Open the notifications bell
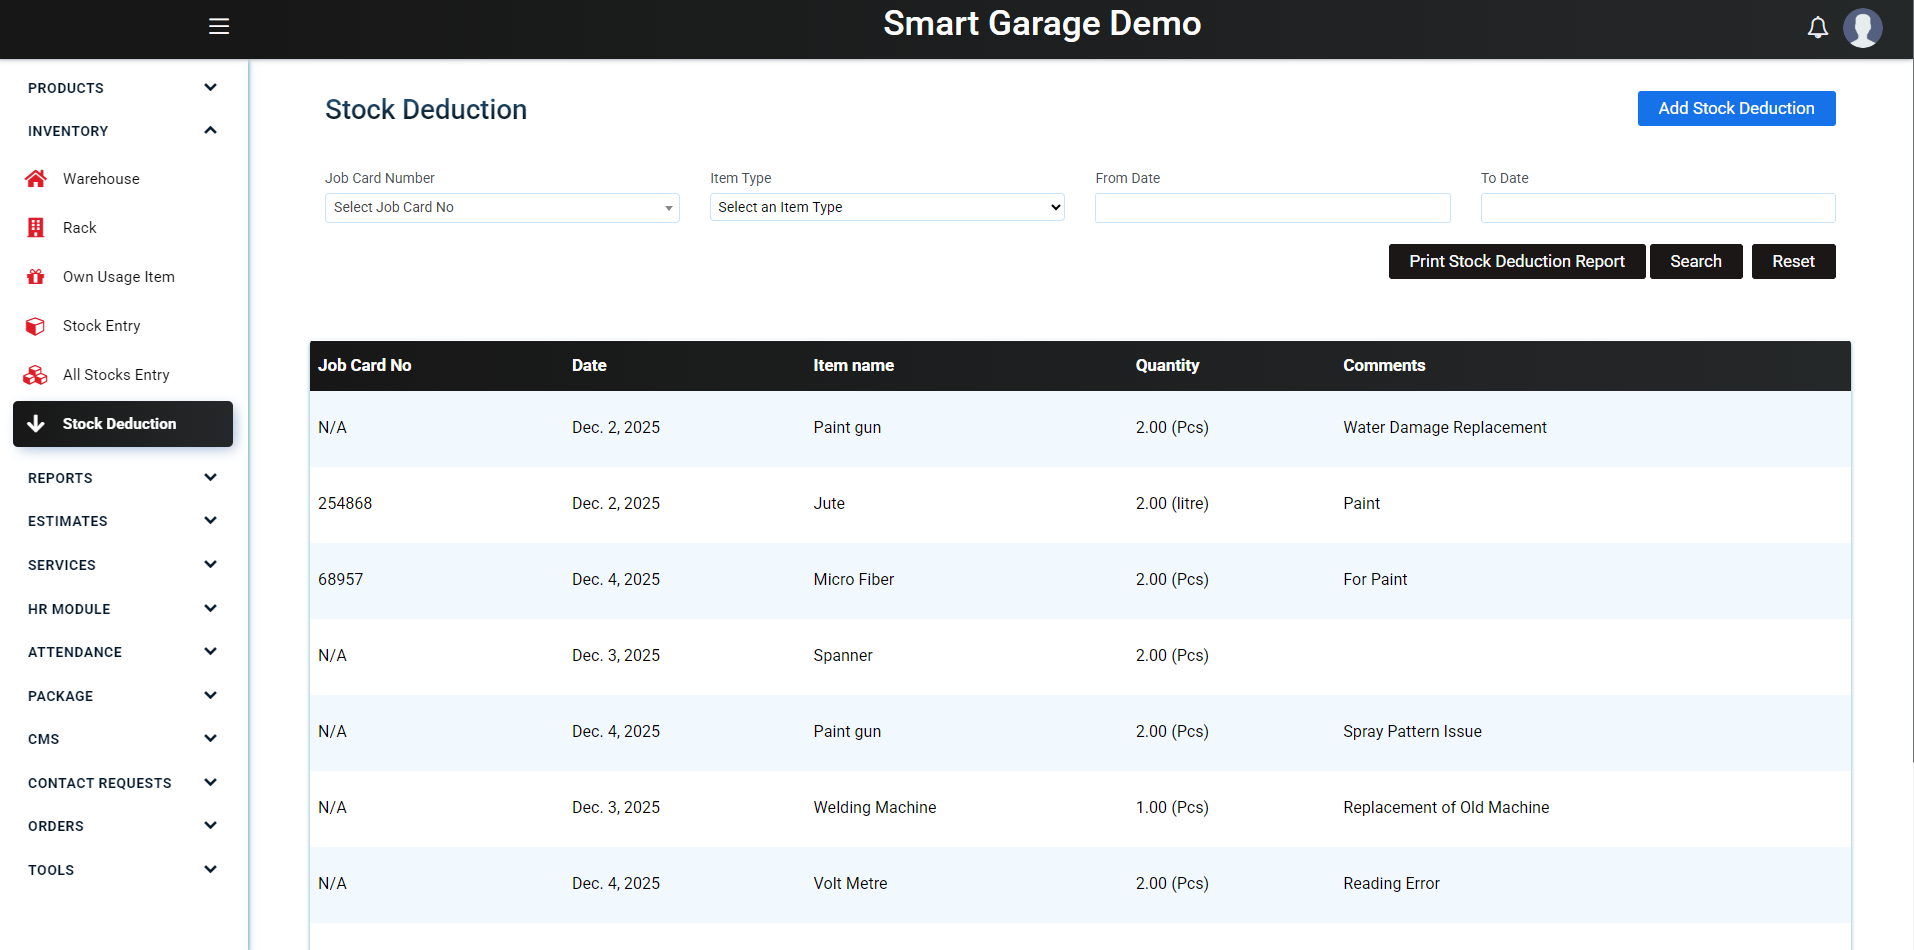 [x=1817, y=28]
